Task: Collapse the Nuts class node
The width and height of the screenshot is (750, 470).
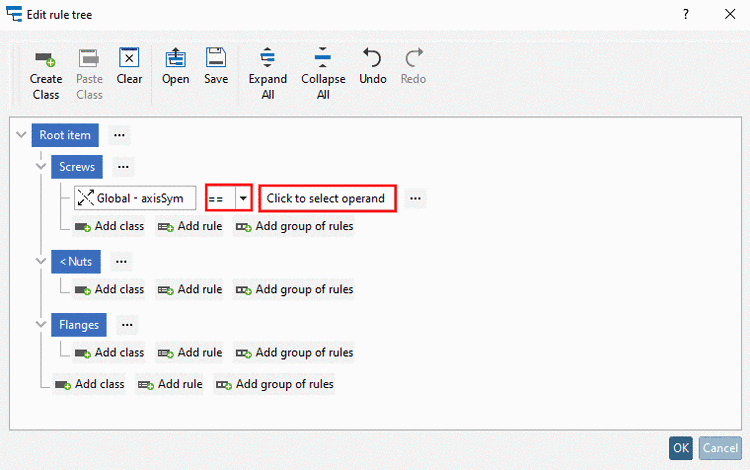Action: point(41,261)
